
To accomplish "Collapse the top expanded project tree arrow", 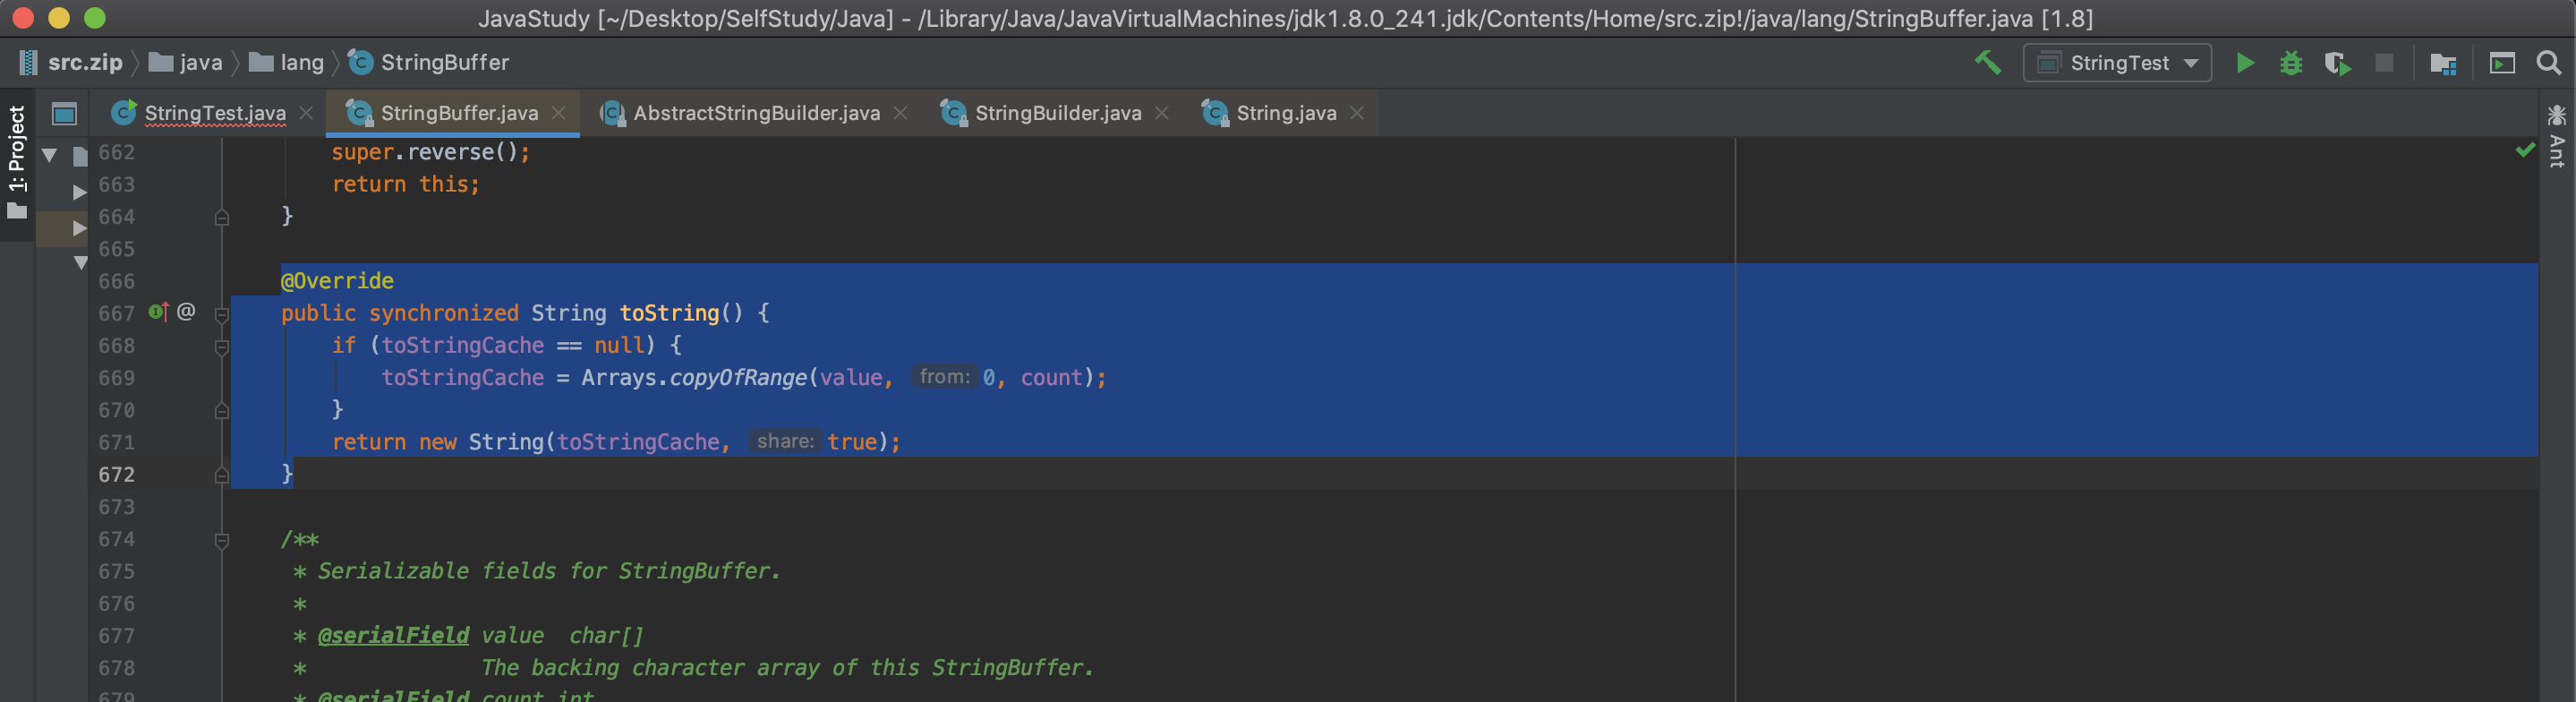I will (49, 155).
